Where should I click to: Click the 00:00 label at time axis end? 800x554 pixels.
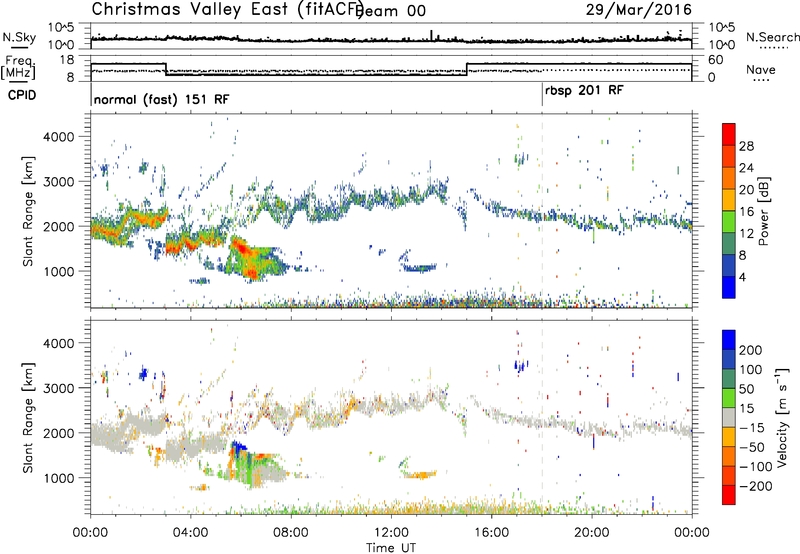[691, 533]
